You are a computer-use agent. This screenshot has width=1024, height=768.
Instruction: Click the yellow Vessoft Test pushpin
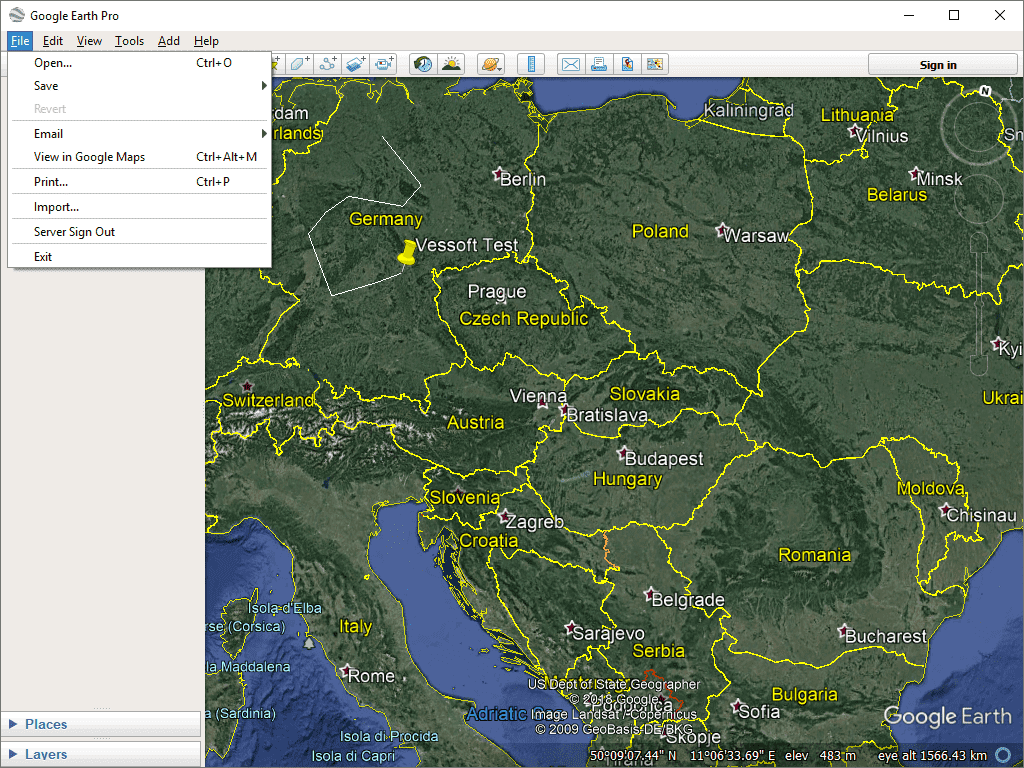point(407,252)
